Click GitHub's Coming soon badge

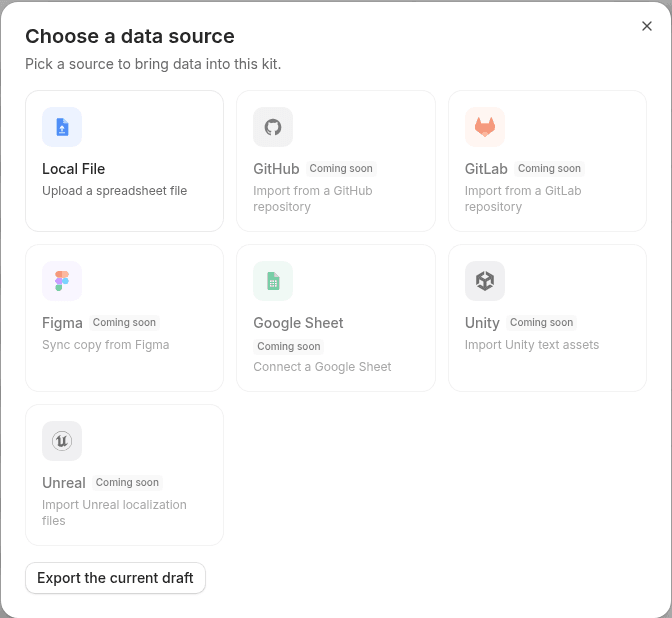tap(341, 168)
